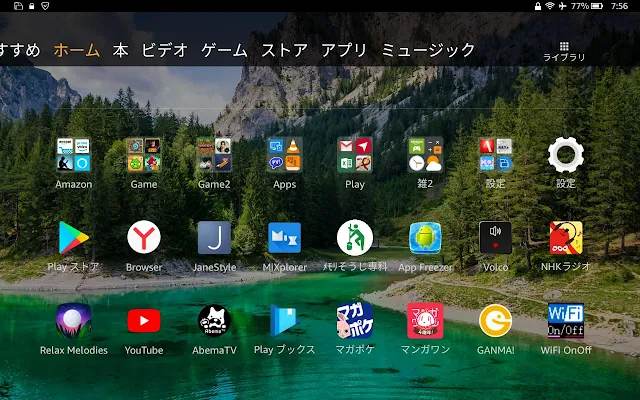Viewport: 640px width, 400px height.
Task: Switch to the アプリ tab
Action: tap(344, 51)
